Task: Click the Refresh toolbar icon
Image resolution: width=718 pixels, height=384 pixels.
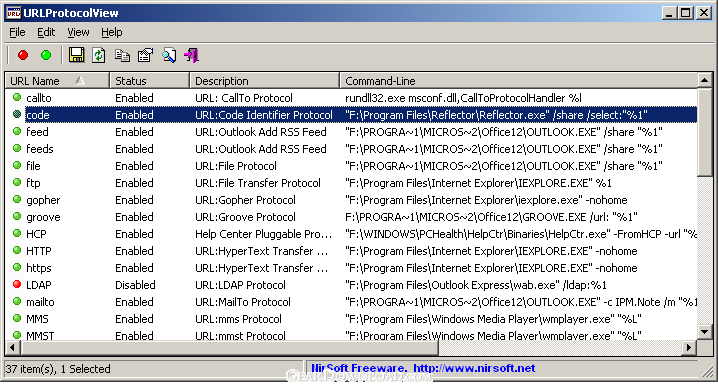Action: tap(99, 55)
